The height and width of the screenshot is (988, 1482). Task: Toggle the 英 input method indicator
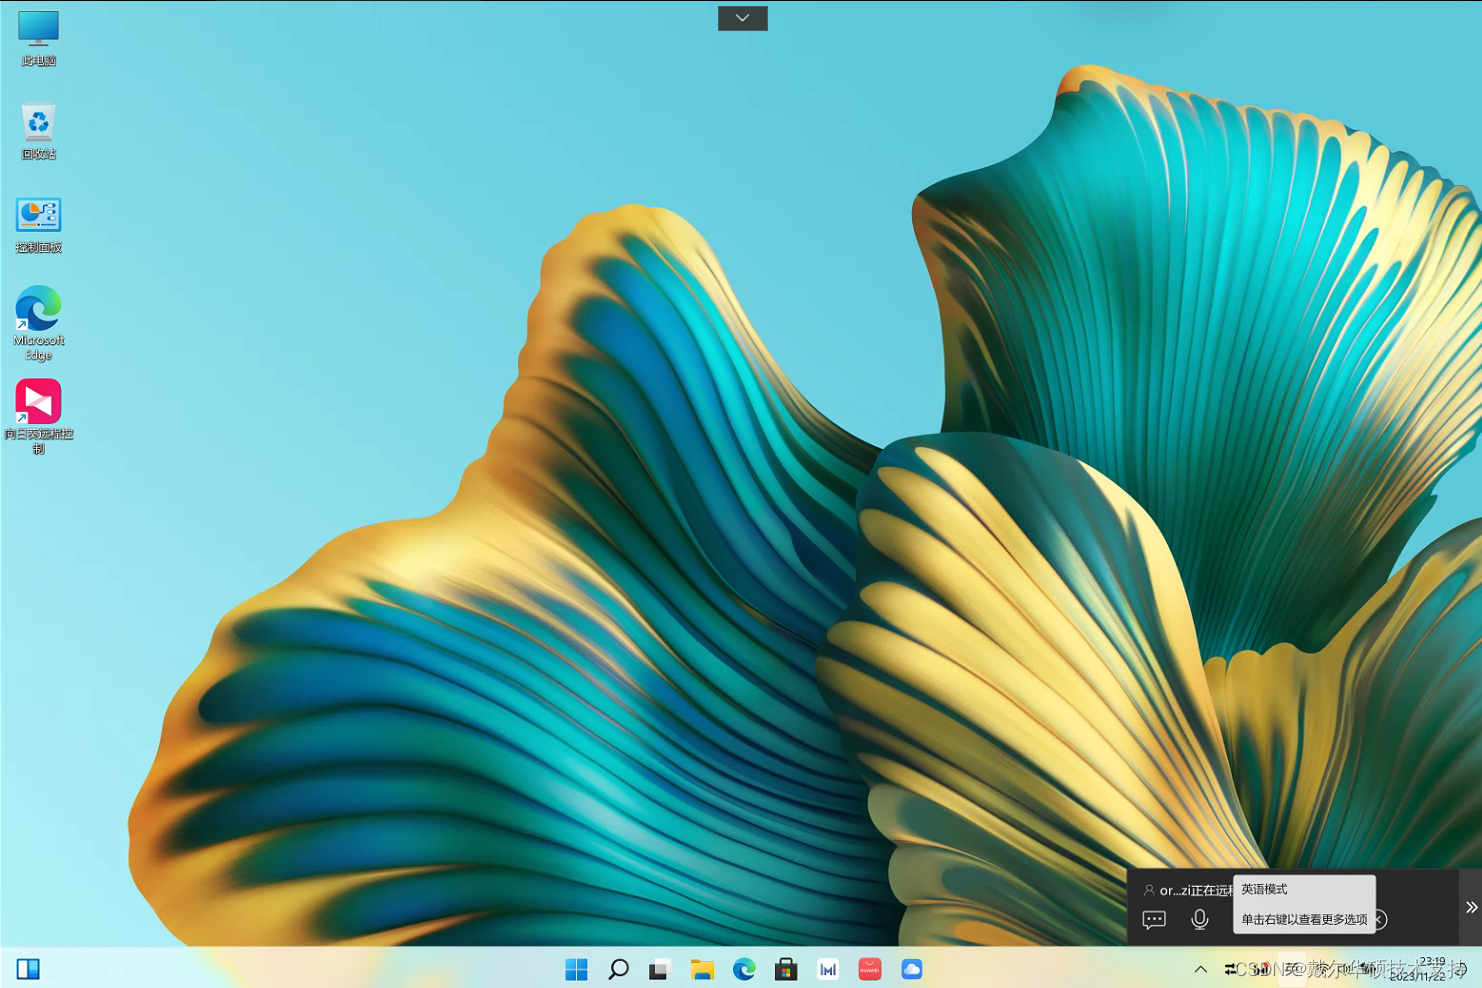pyautogui.click(x=1292, y=968)
